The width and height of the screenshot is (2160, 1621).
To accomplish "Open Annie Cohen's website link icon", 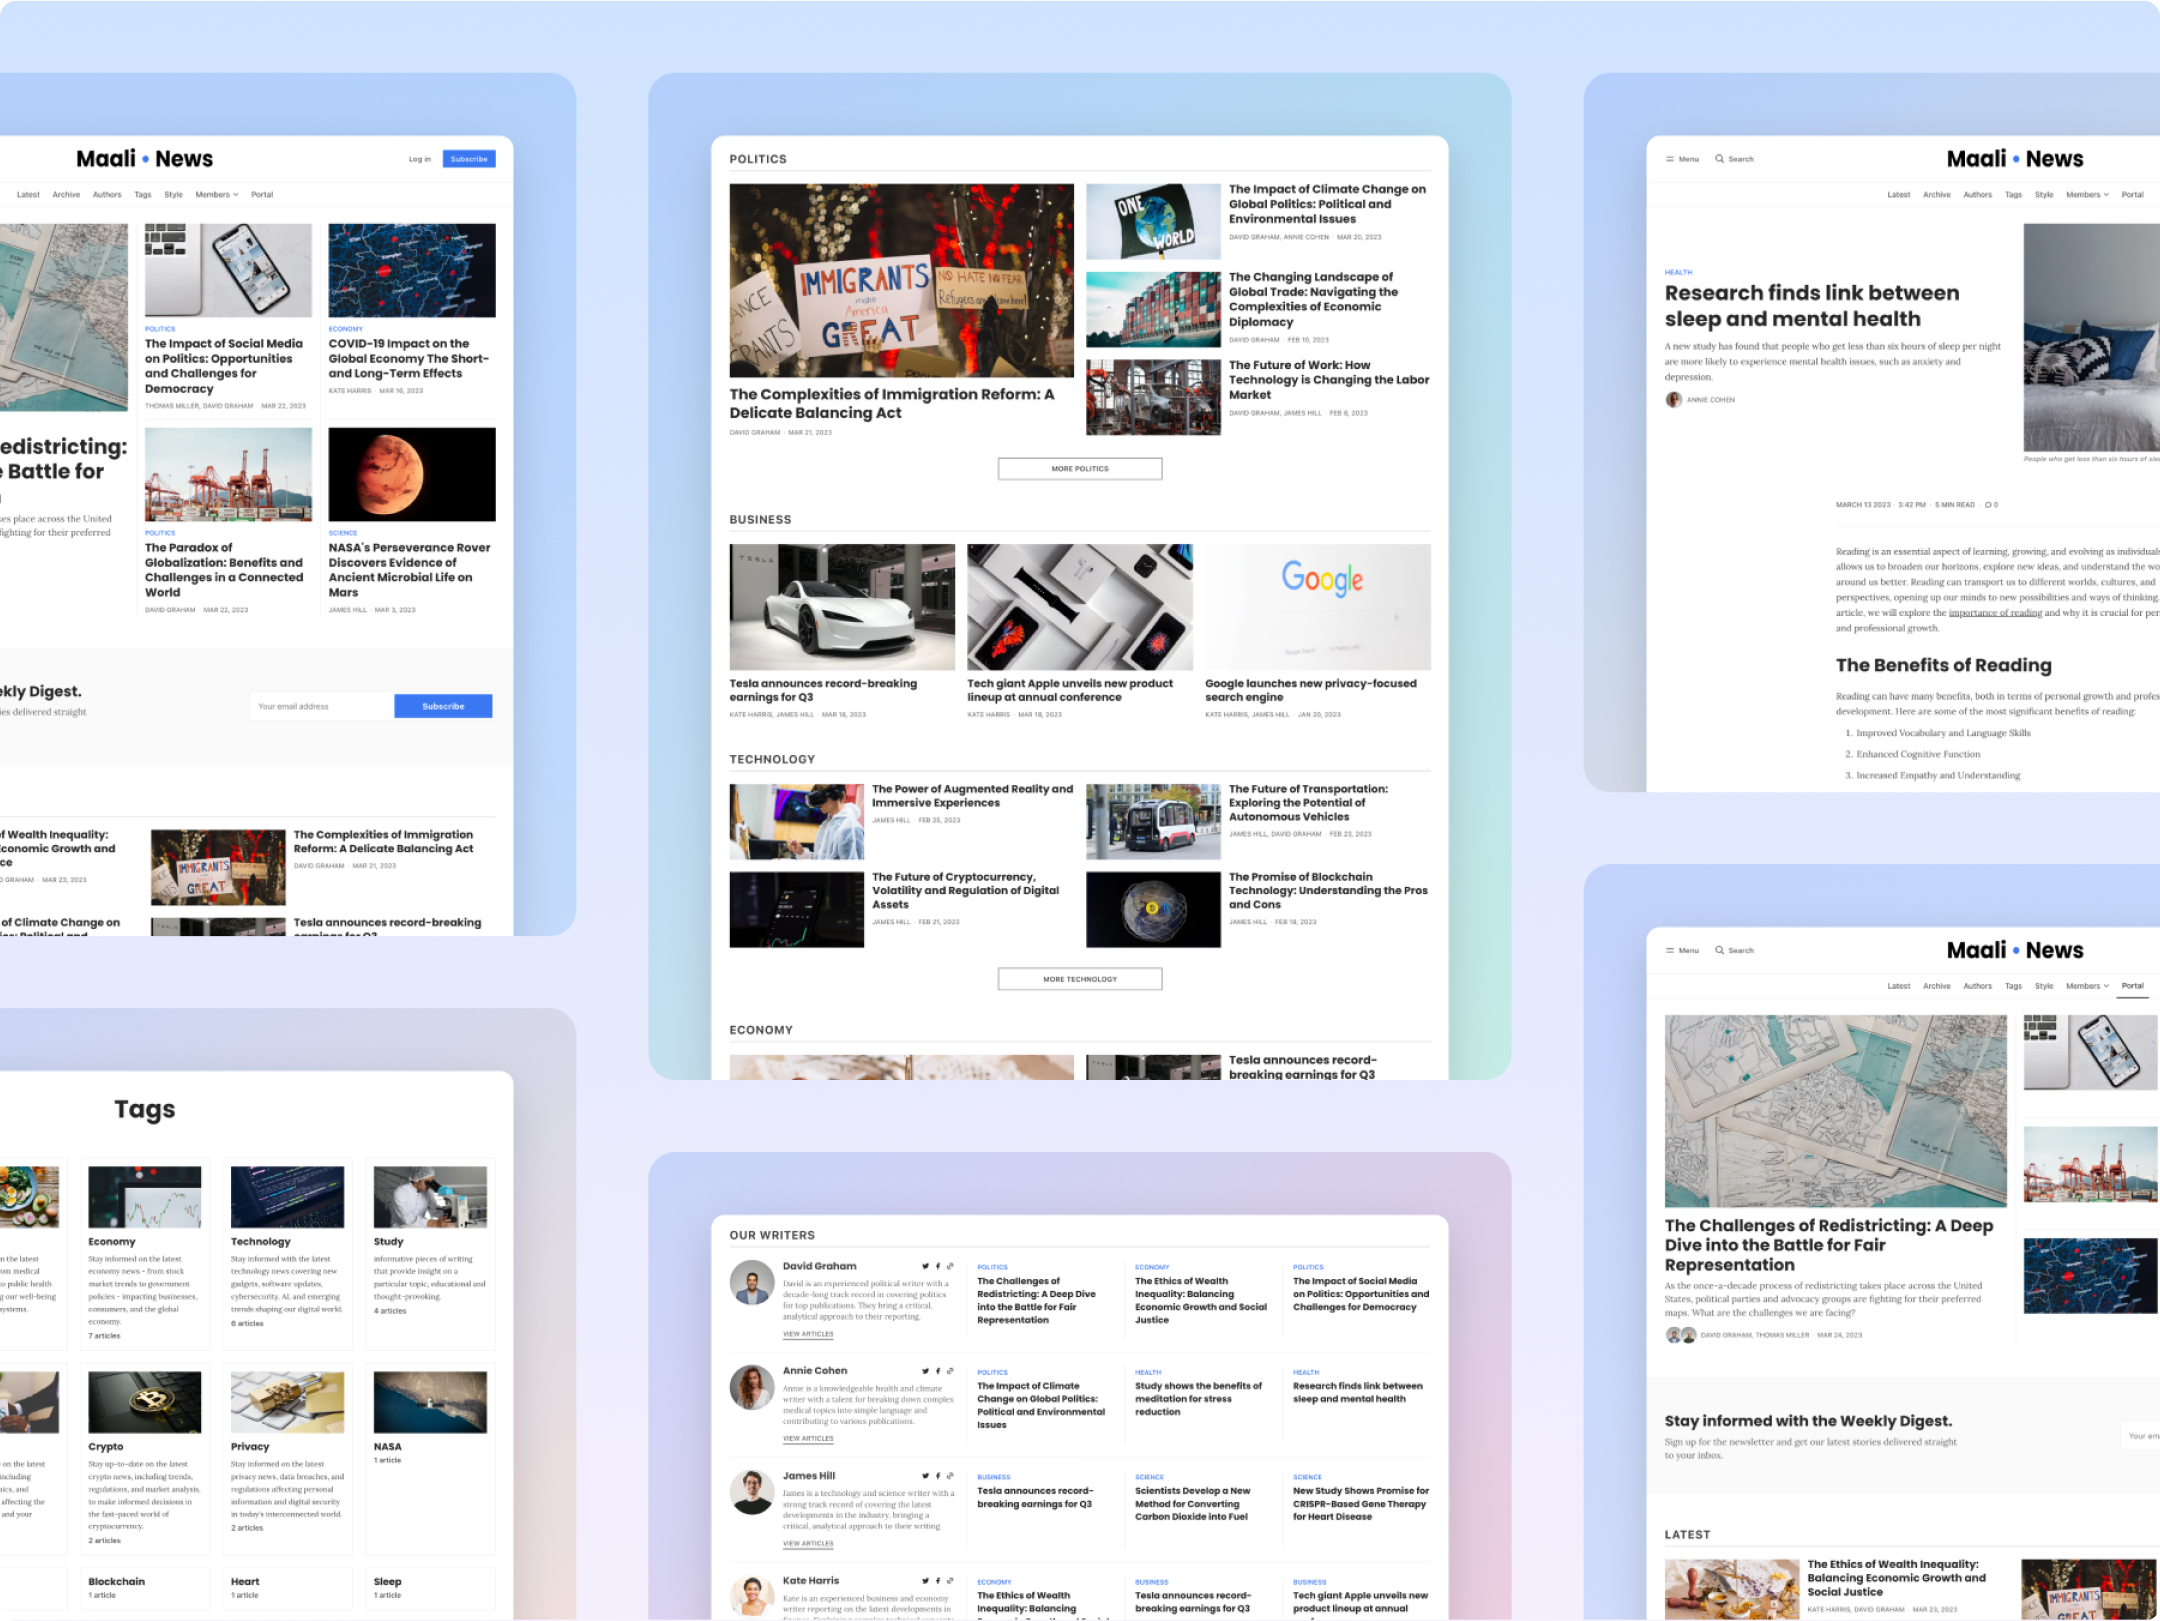I will coord(950,1371).
